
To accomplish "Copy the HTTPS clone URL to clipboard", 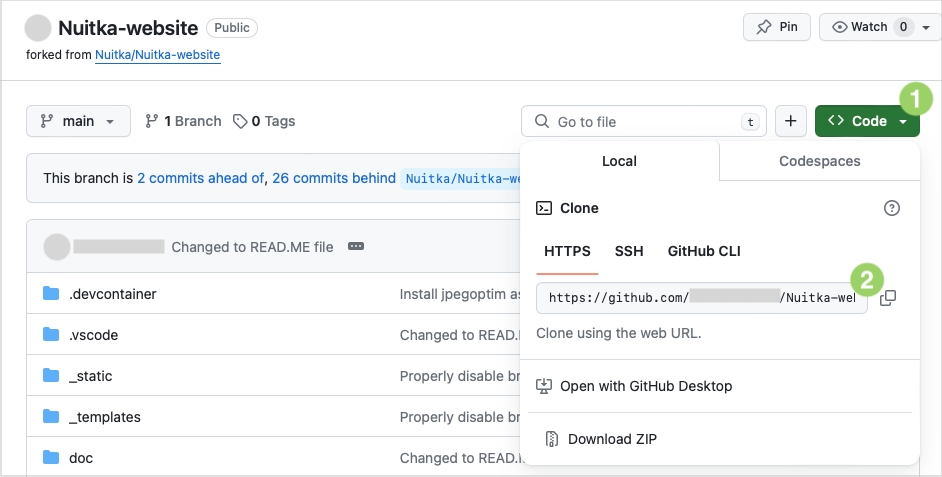I will tap(887, 298).
